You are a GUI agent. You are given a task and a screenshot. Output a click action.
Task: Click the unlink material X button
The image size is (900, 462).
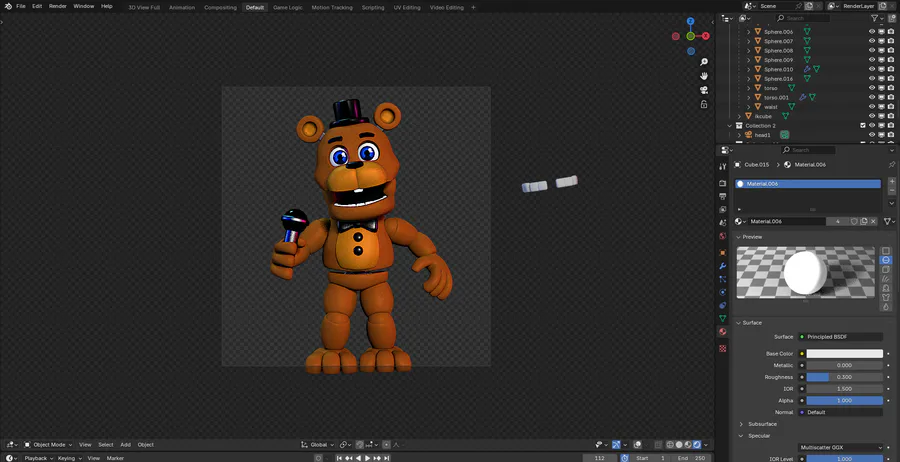[874, 222]
